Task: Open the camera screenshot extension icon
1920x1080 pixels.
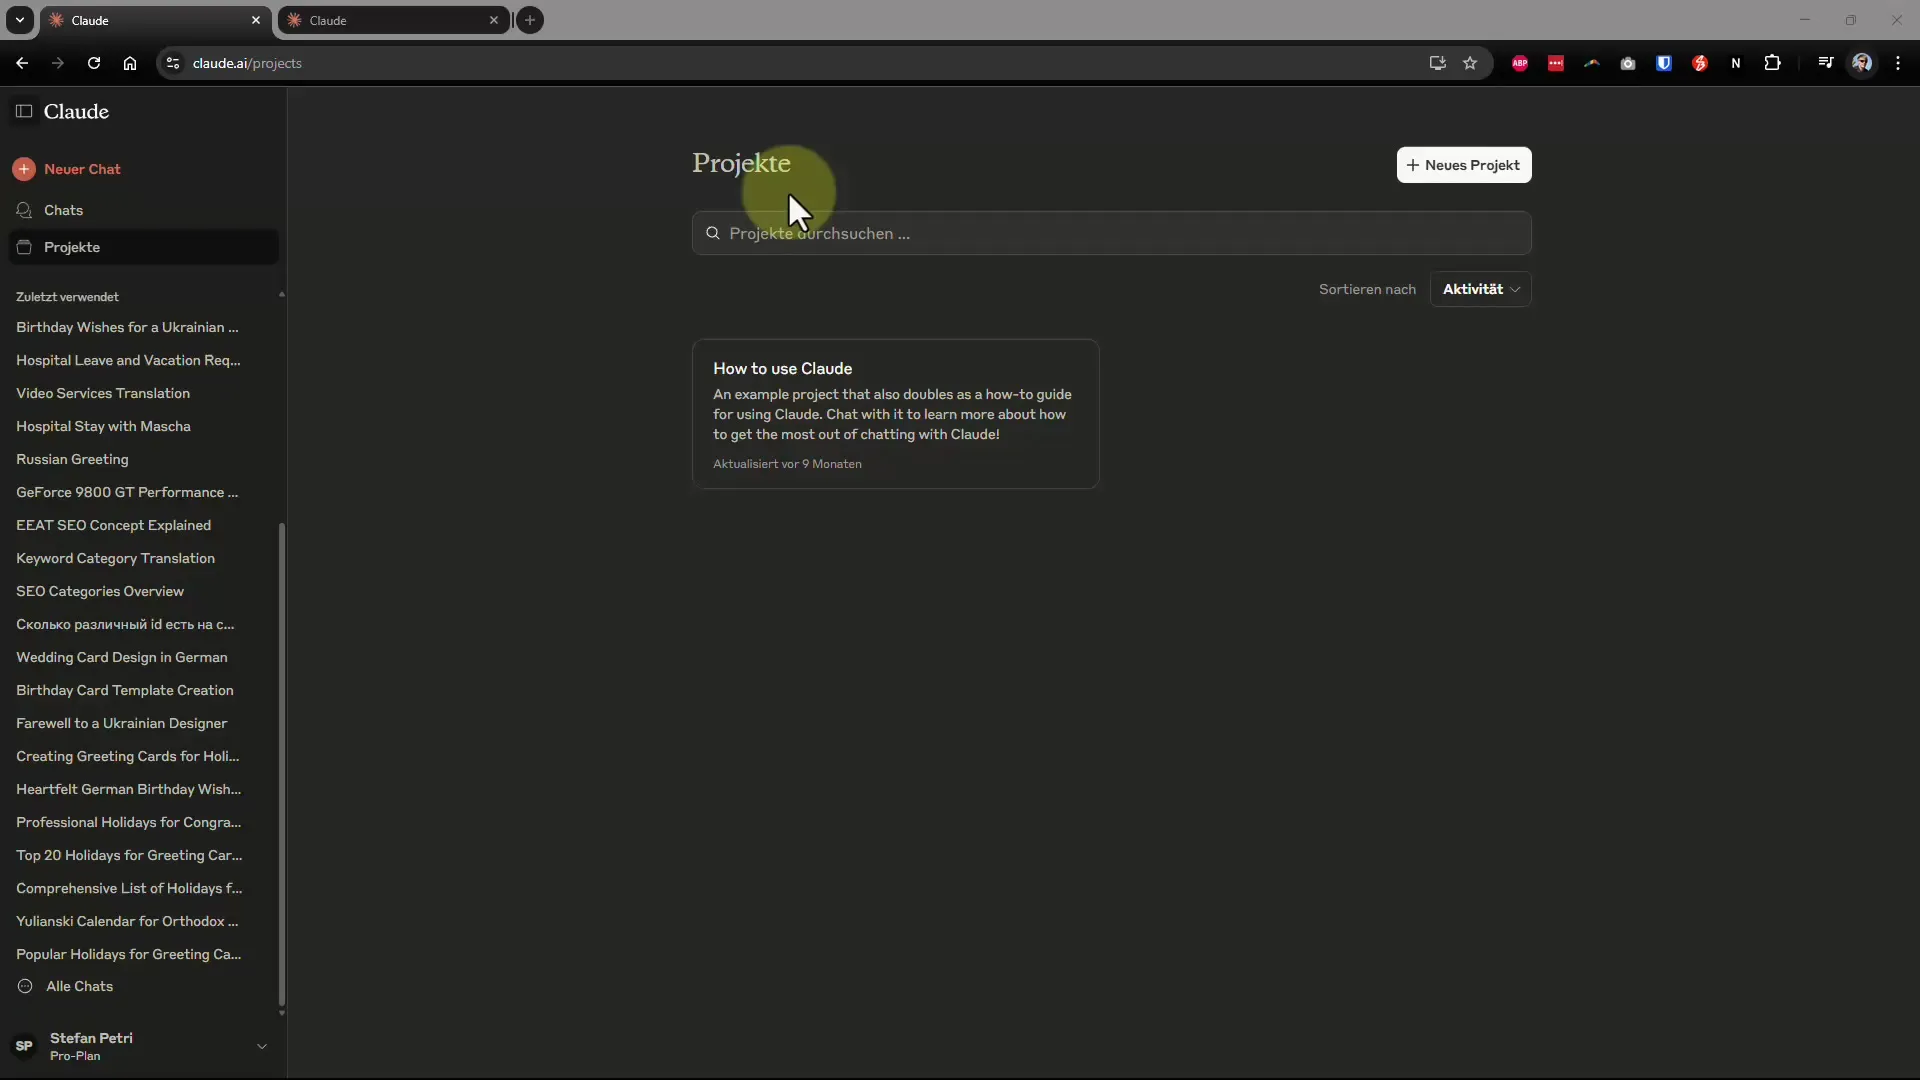Action: point(1628,63)
